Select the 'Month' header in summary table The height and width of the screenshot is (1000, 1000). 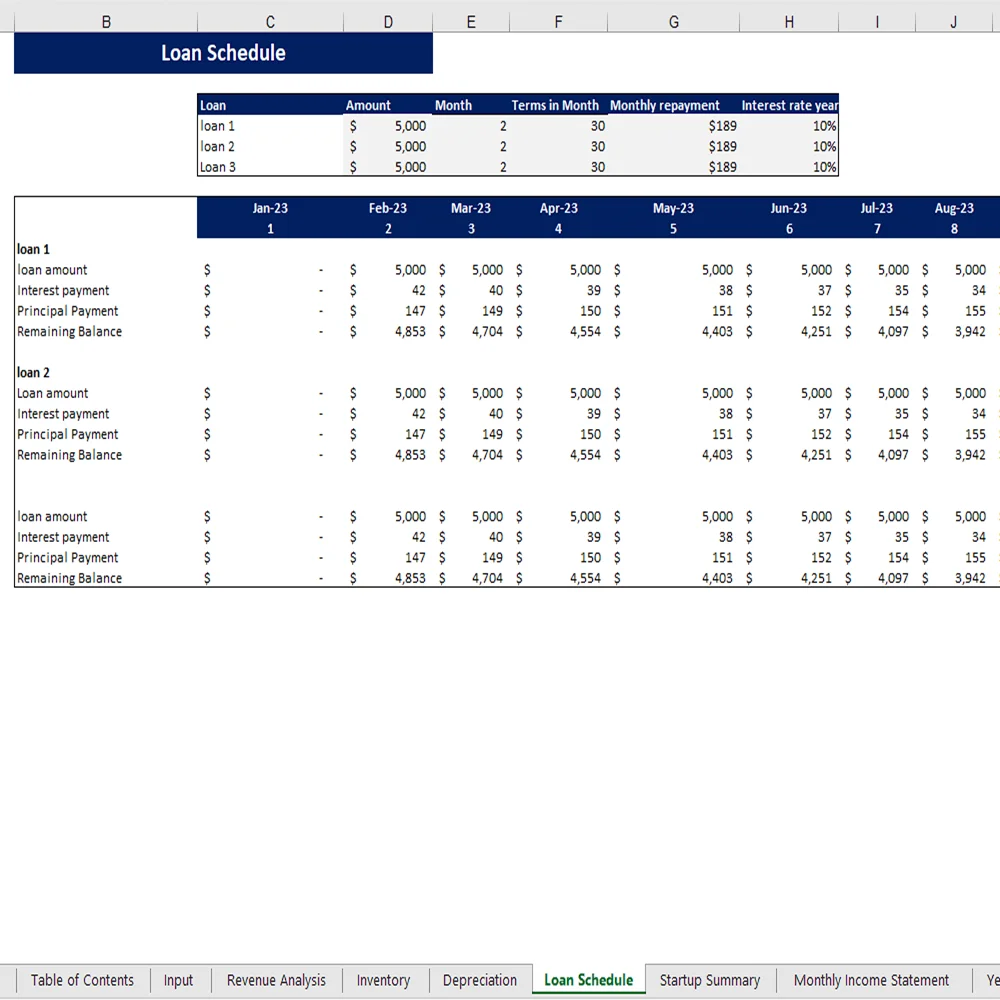[471, 105]
